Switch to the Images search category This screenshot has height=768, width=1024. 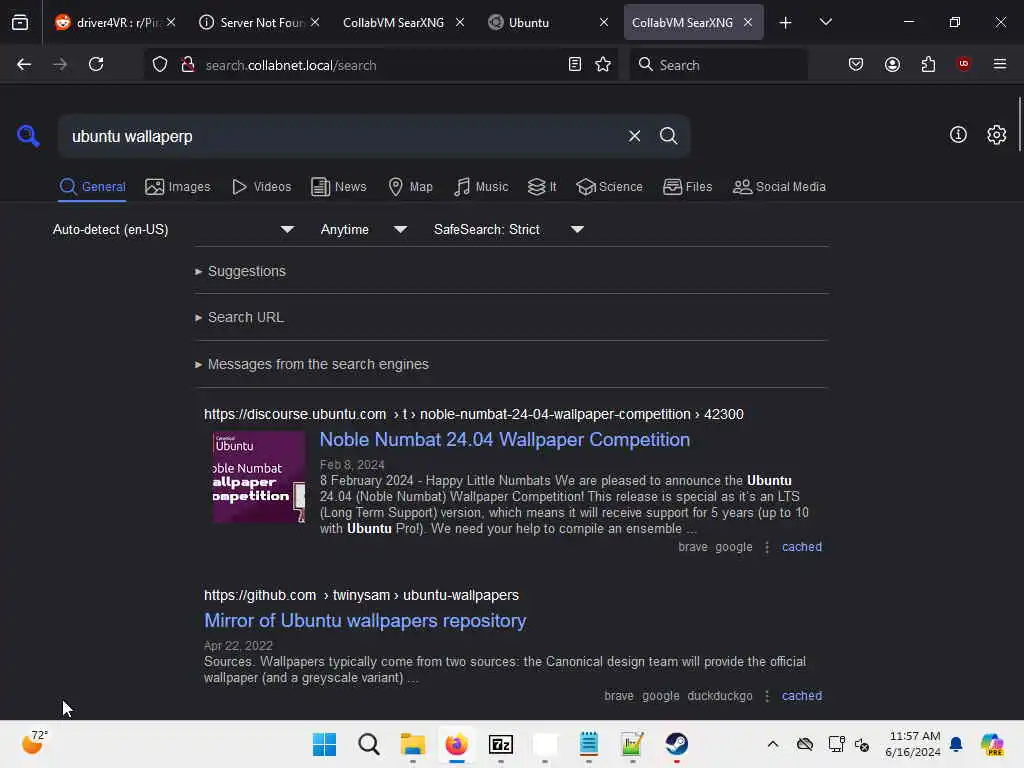[x=178, y=187]
